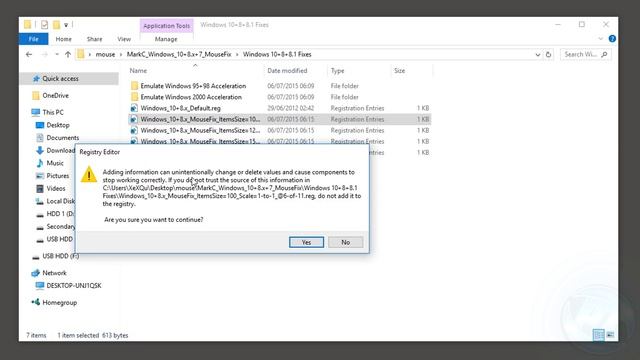Click the Music note icon
The height and width of the screenshot is (360, 640).
pyautogui.click(x=40, y=163)
